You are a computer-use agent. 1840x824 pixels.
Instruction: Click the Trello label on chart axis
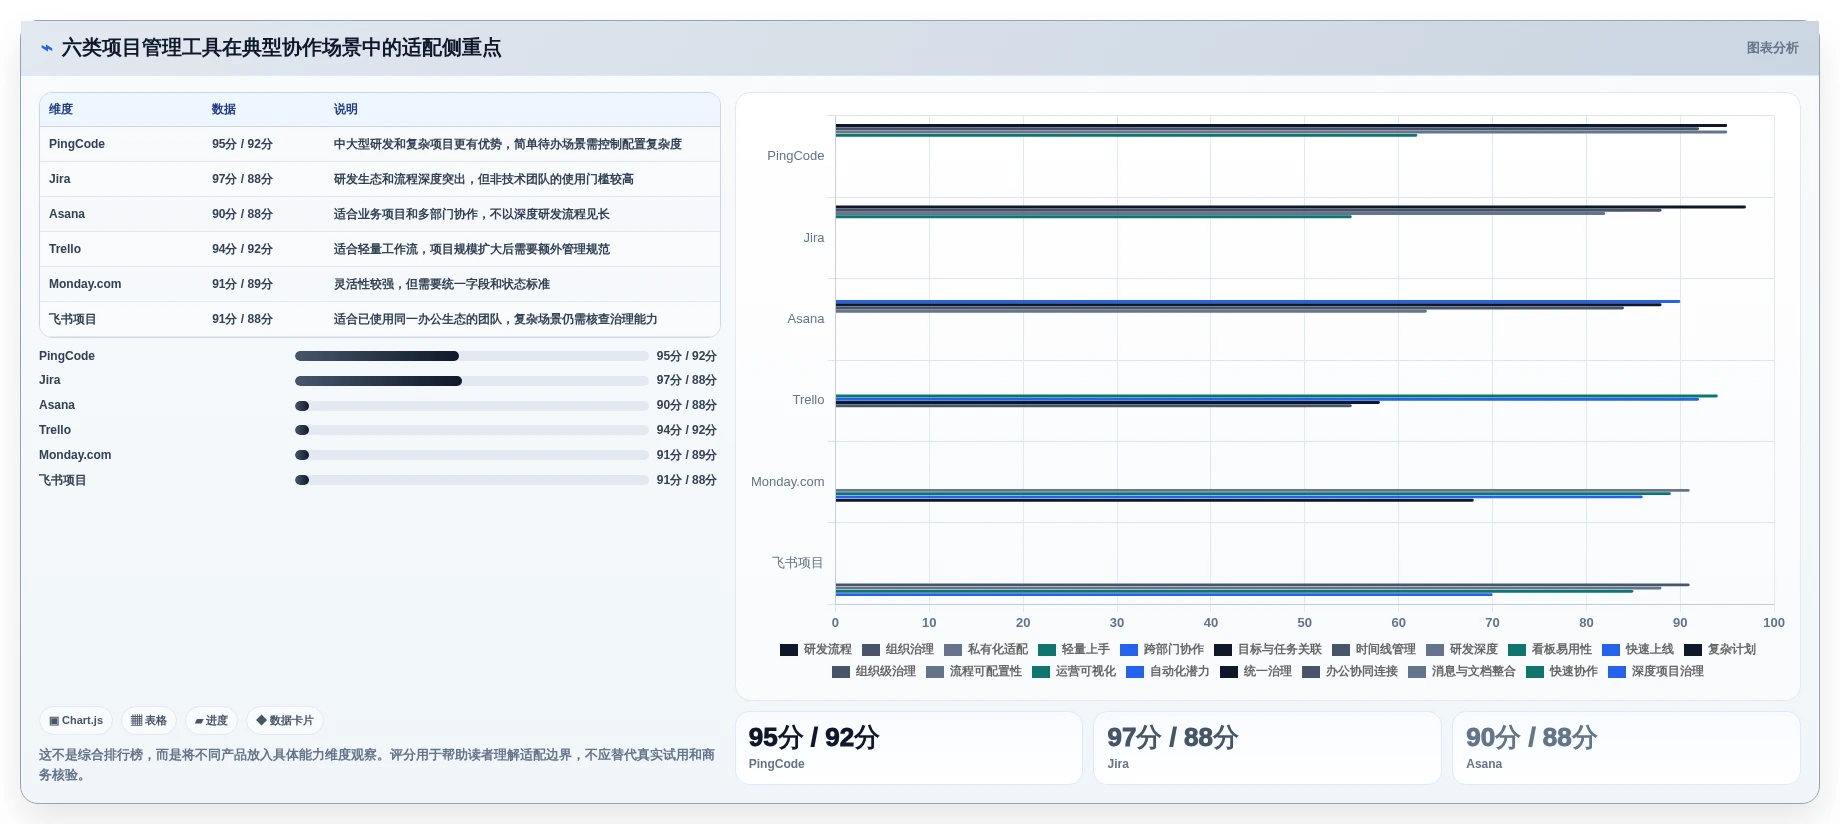click(x=808, y=400)
